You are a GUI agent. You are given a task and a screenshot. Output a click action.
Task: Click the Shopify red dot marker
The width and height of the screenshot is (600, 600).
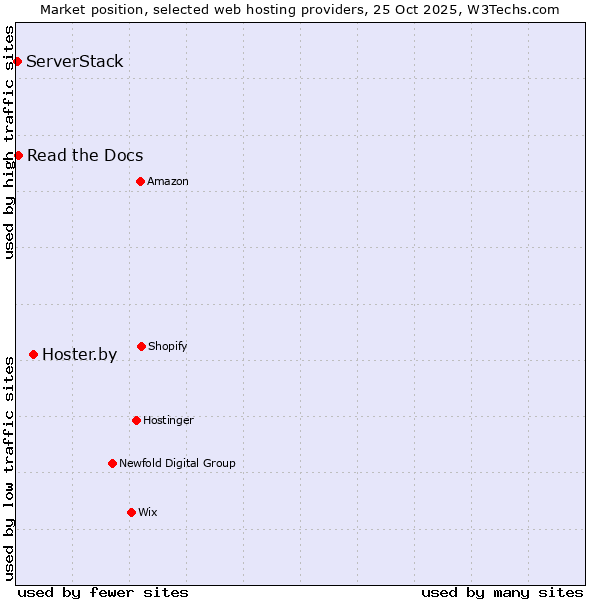click(141, 346)
